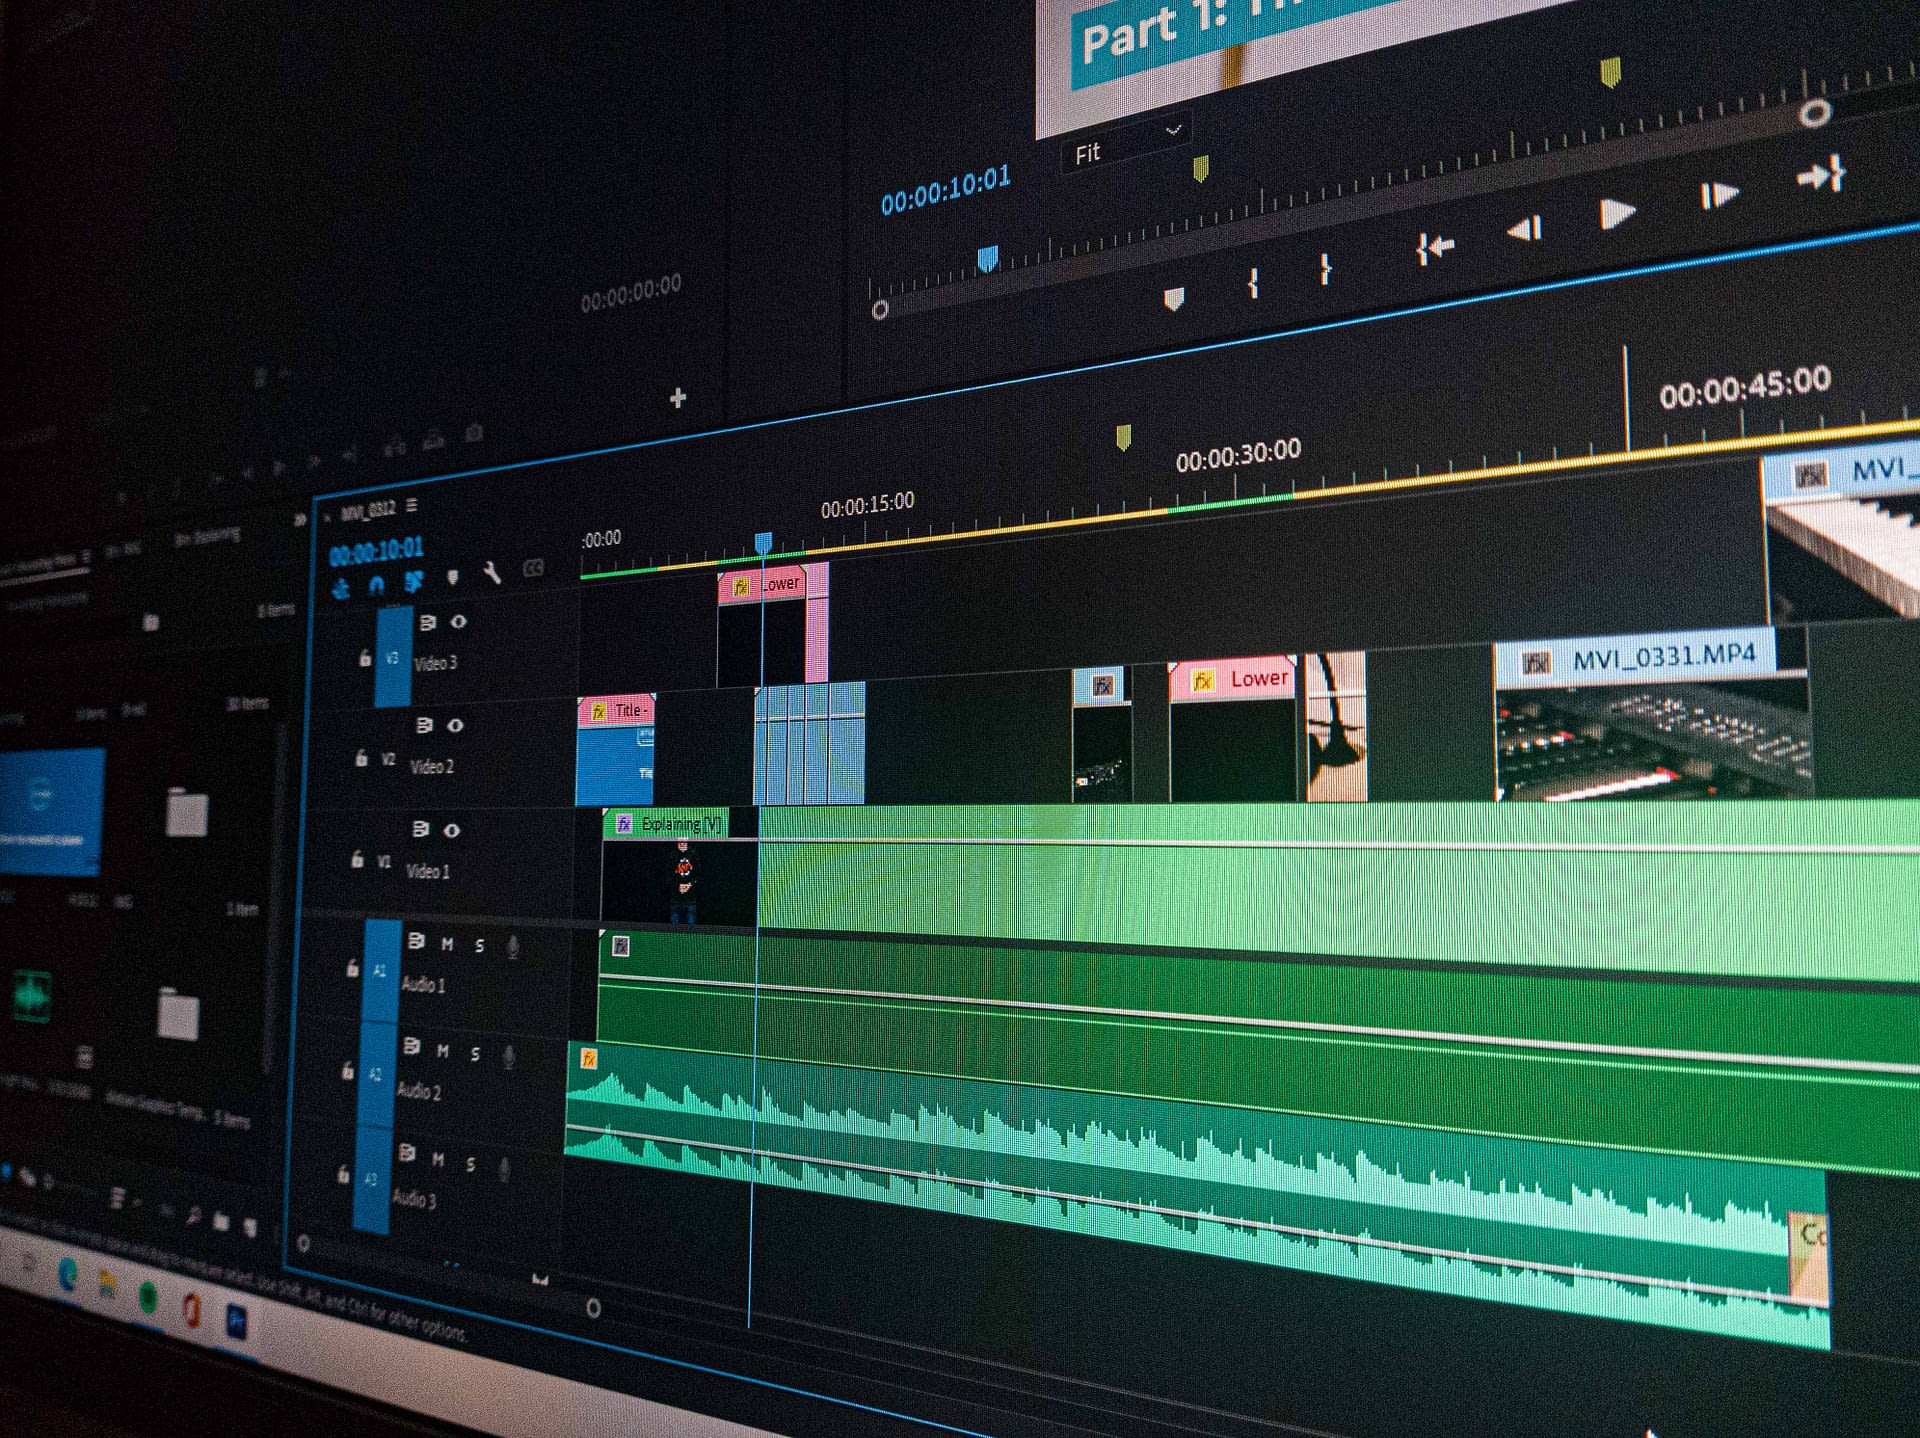The image size is (1920, 1438).
Task: Open File Explorer from the taskbar
Action: tap(107, 1285)
